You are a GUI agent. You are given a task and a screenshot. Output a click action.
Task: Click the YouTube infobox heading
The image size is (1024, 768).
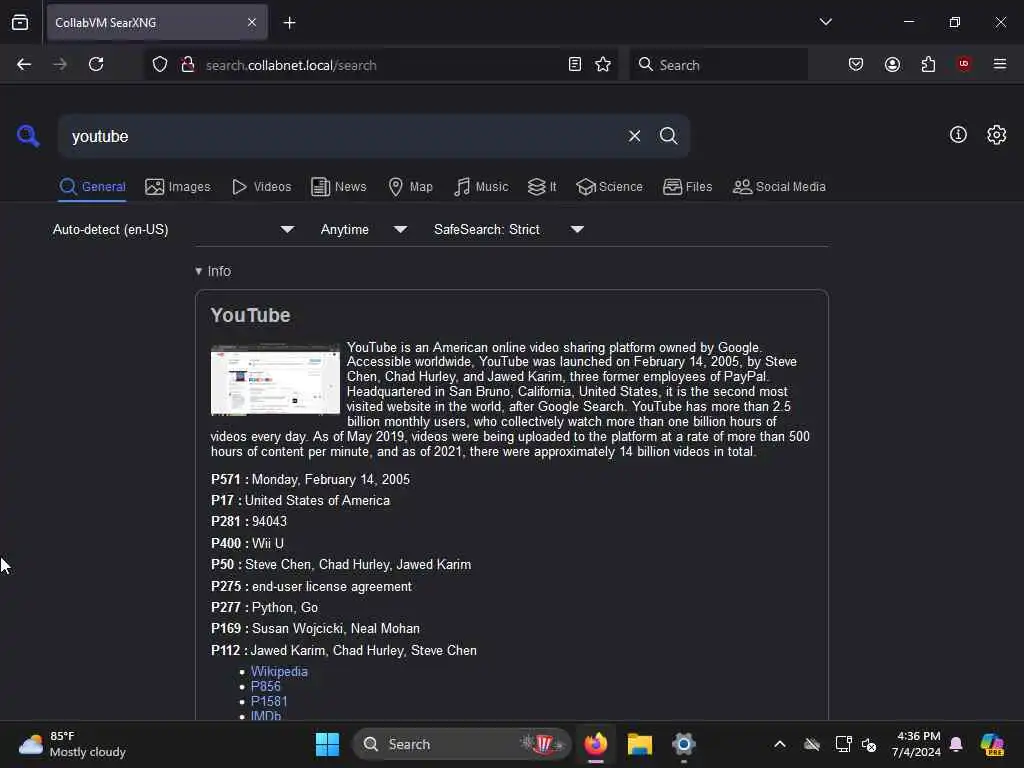(250, 315)
